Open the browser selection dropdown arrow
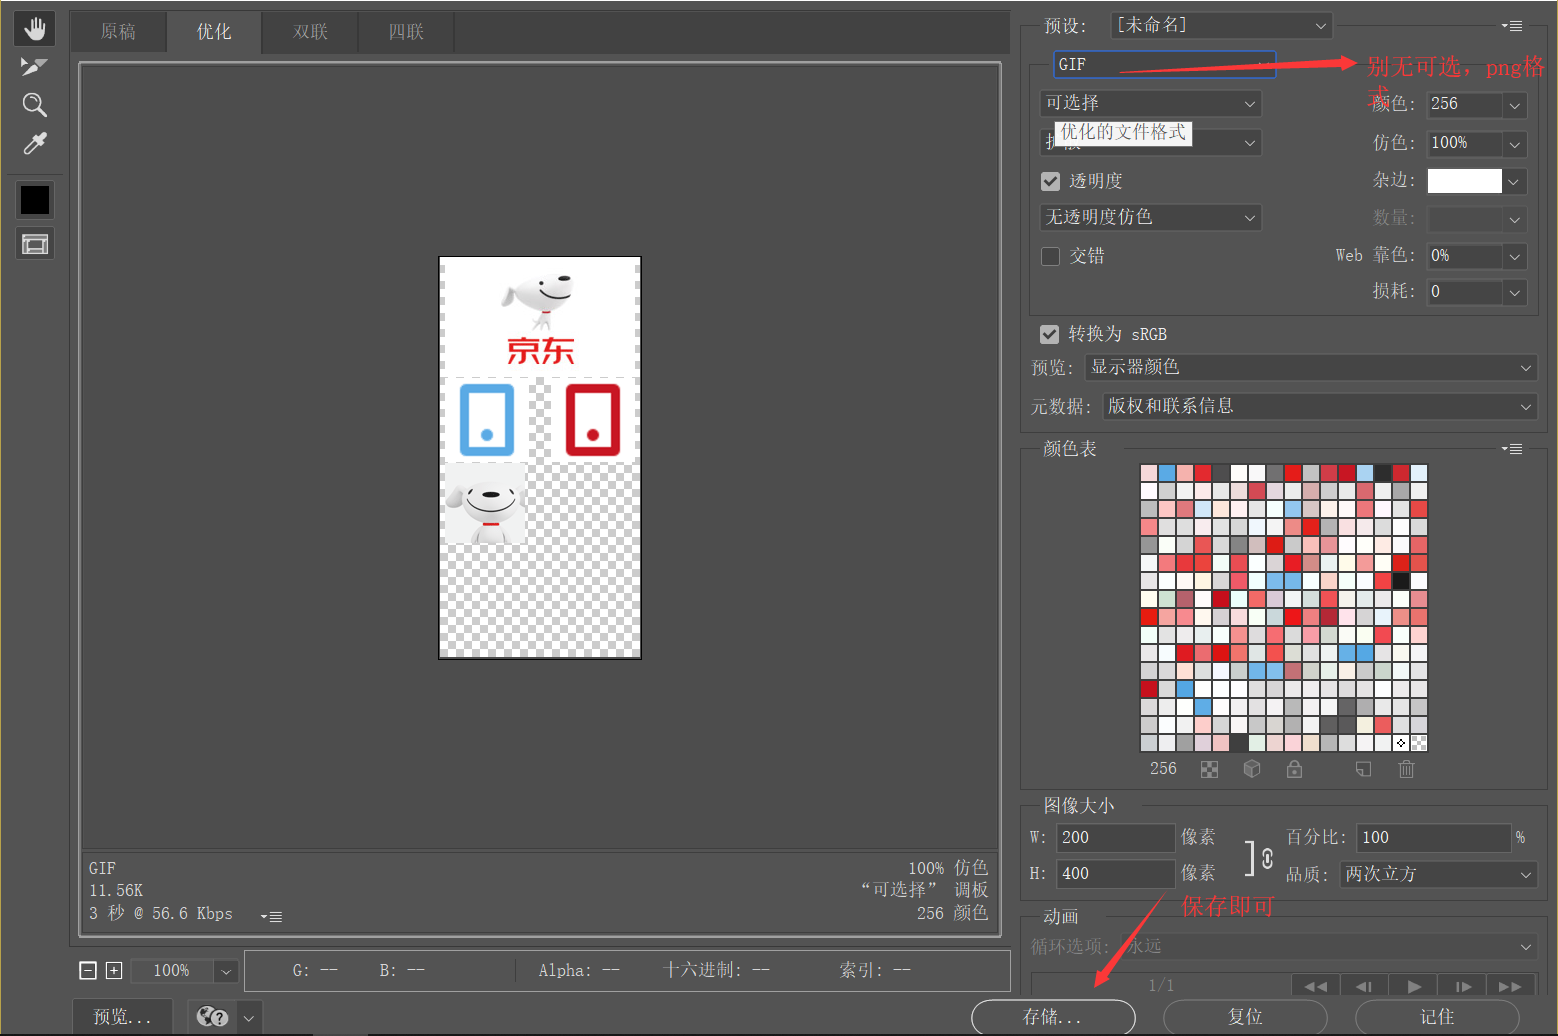 [249, 1018]
